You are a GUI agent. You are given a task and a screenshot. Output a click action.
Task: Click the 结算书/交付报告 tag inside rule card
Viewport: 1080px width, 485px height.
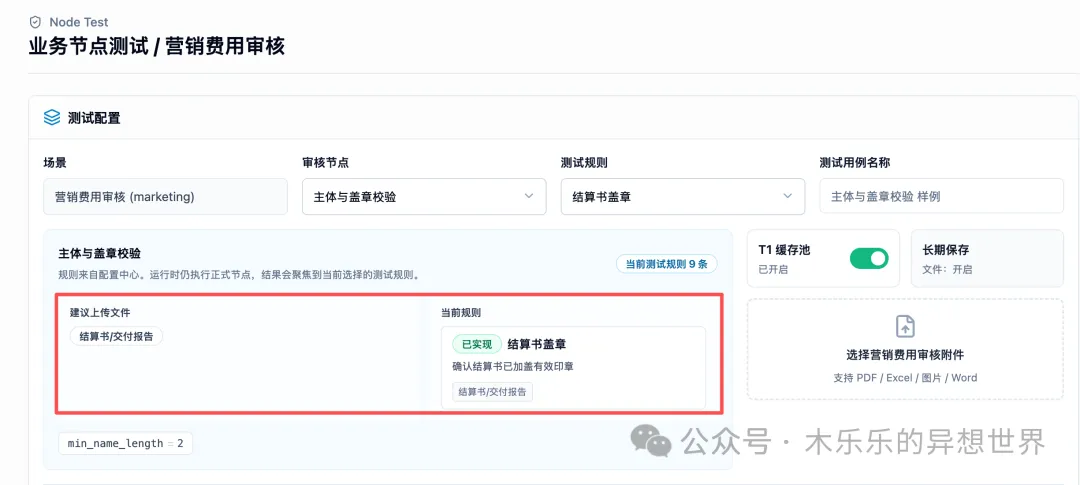coord(492,391)
